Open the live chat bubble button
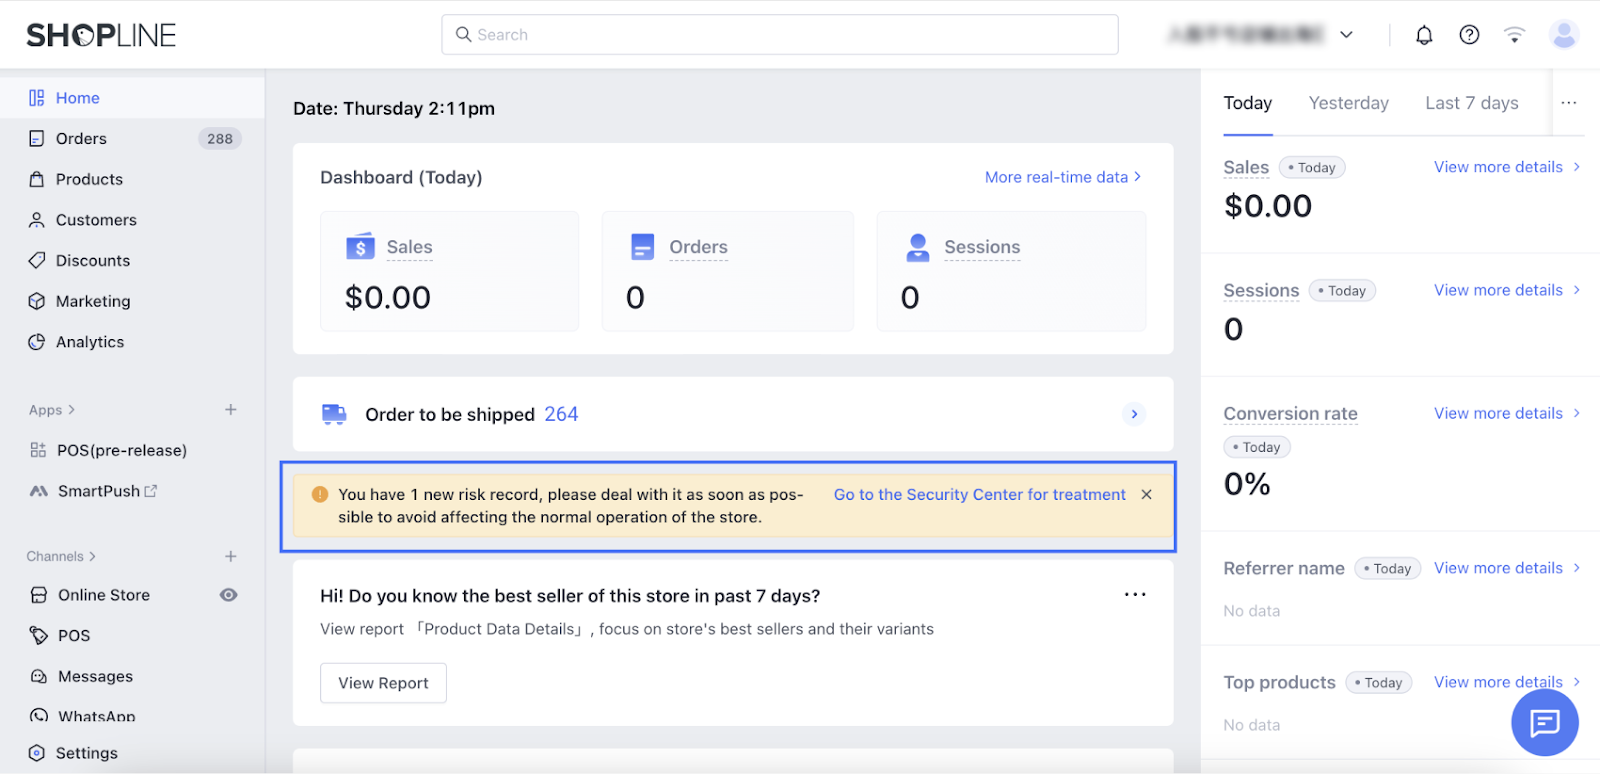 pyautogui.click(x=1544, y=722)
